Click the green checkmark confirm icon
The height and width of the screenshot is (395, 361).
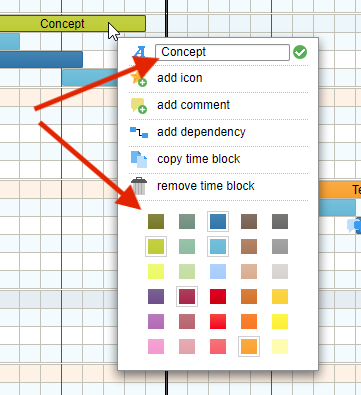coord(300,52)
